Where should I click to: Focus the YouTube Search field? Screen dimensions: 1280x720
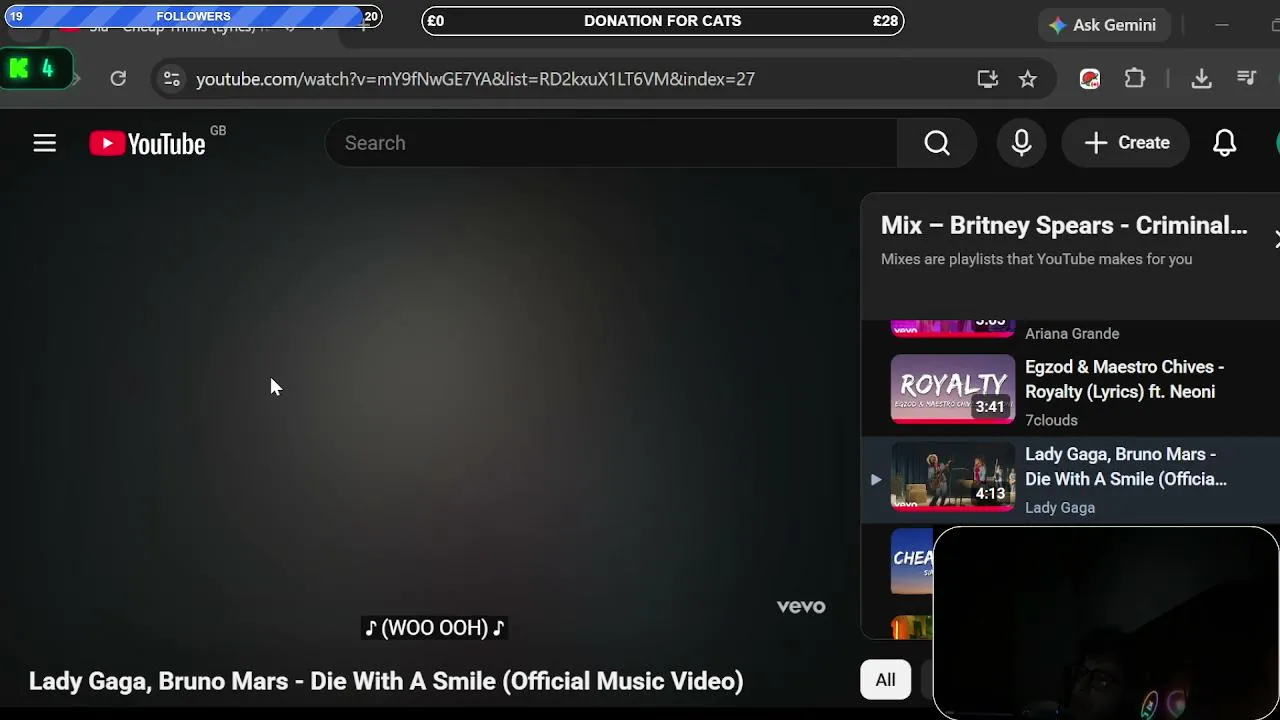click(x=611, y=143)
